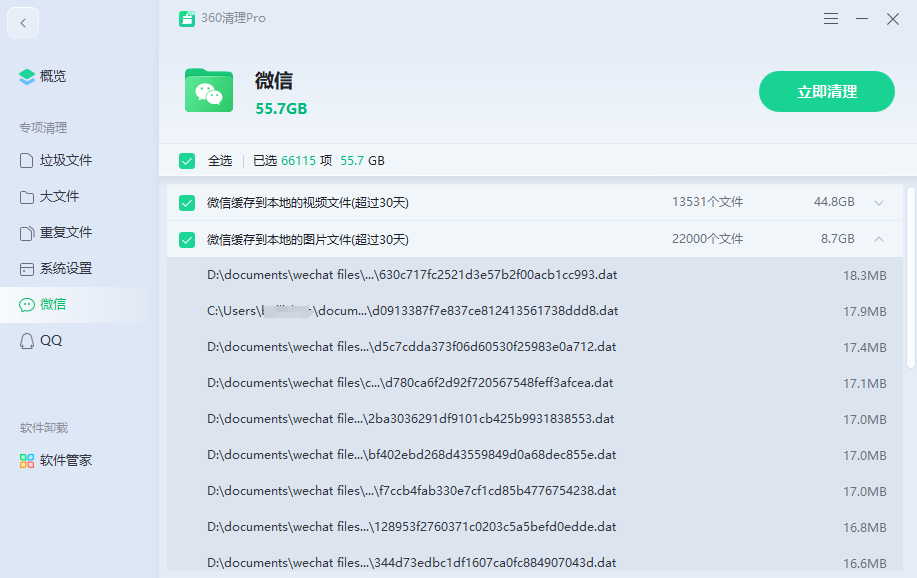Screen dimensions: 917x578
Task: Click the 重复文件 duplicate icon
Action: tap(26, 233)
